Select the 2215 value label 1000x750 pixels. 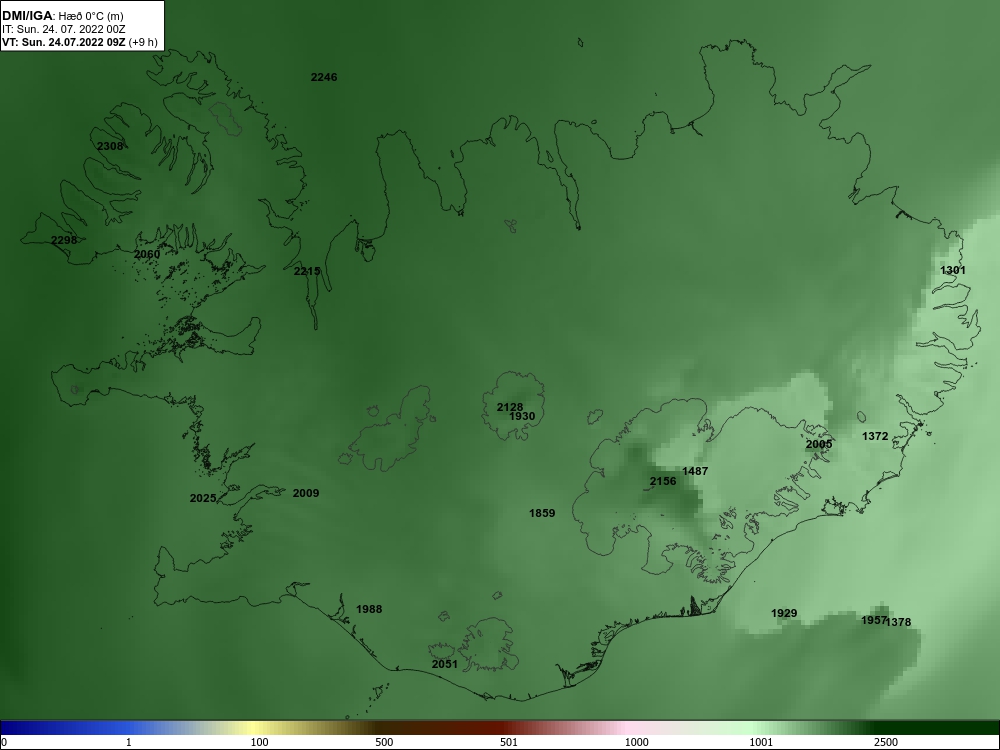307,271
